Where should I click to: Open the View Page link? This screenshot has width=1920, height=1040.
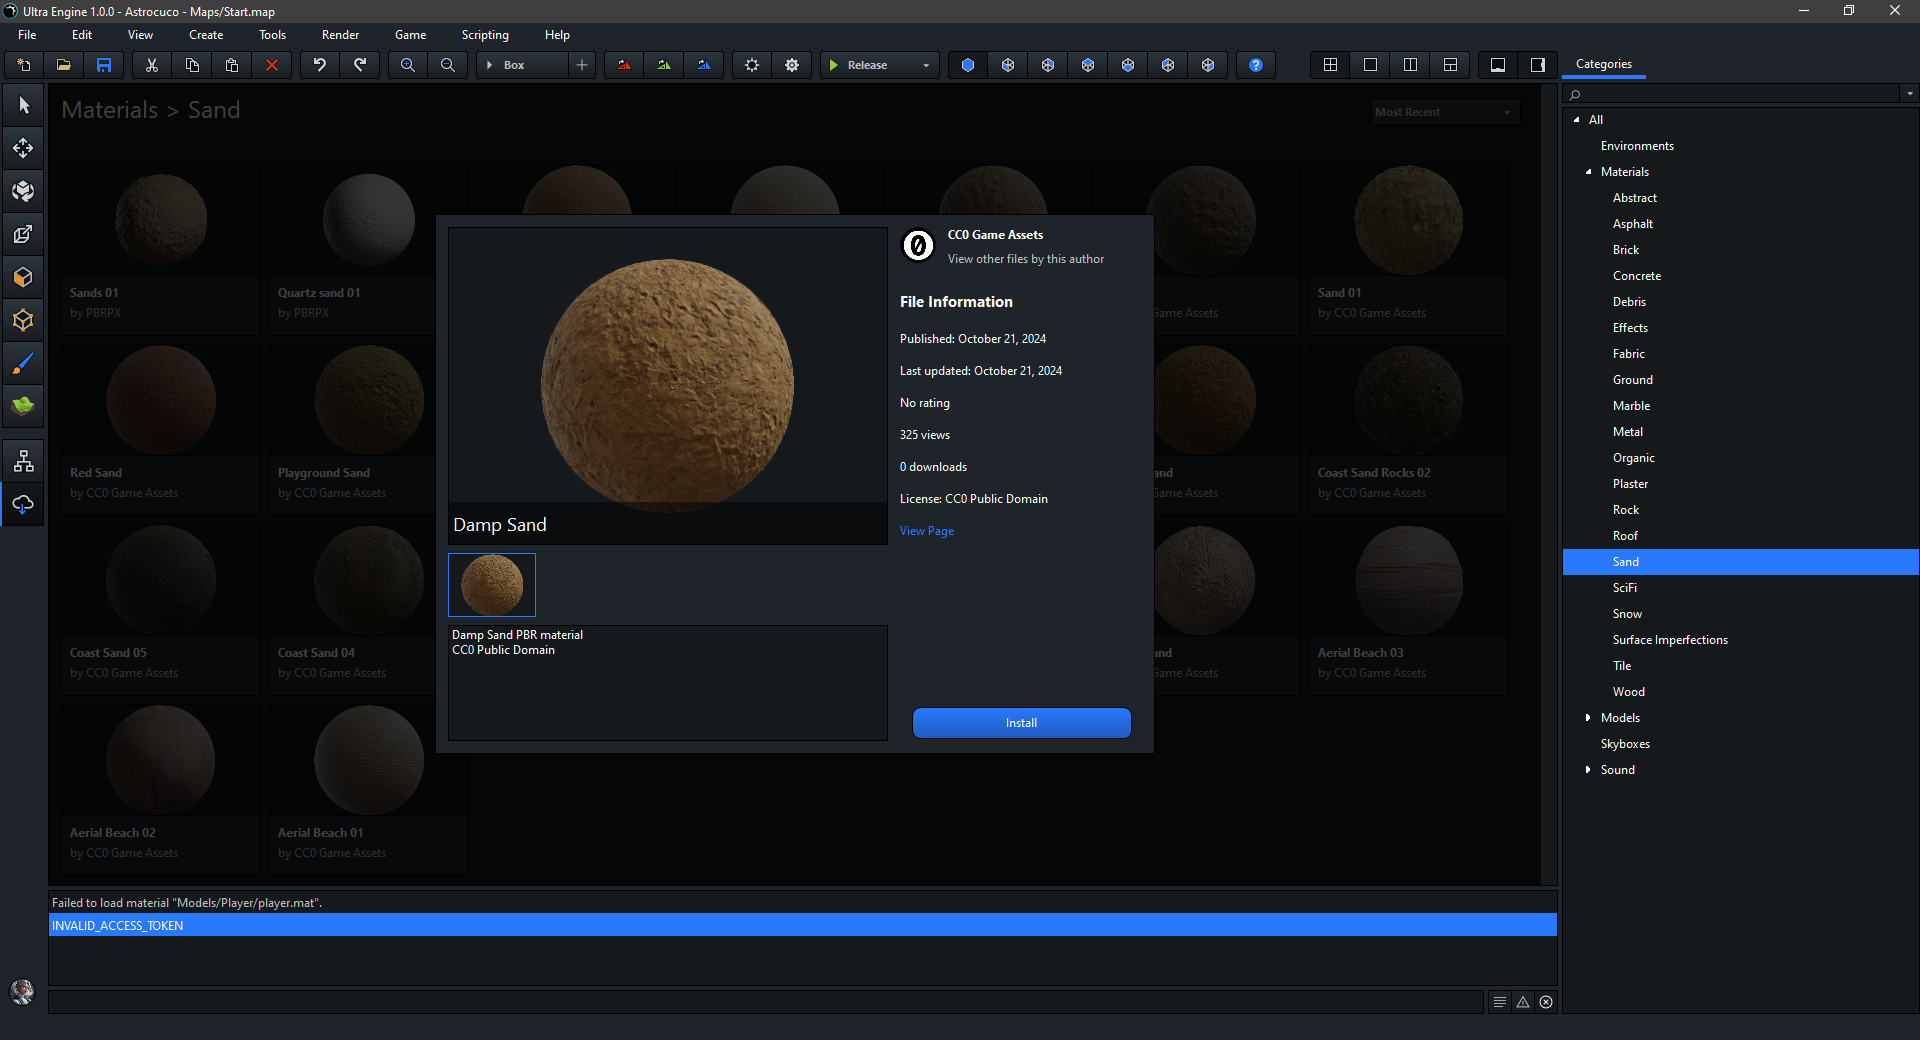pos(926,531)
